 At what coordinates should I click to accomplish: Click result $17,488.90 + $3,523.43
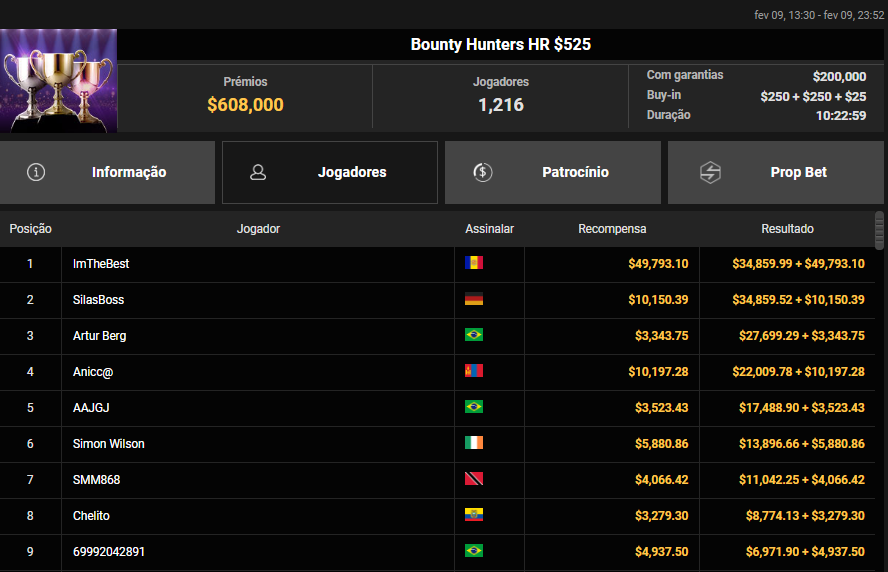802,408
